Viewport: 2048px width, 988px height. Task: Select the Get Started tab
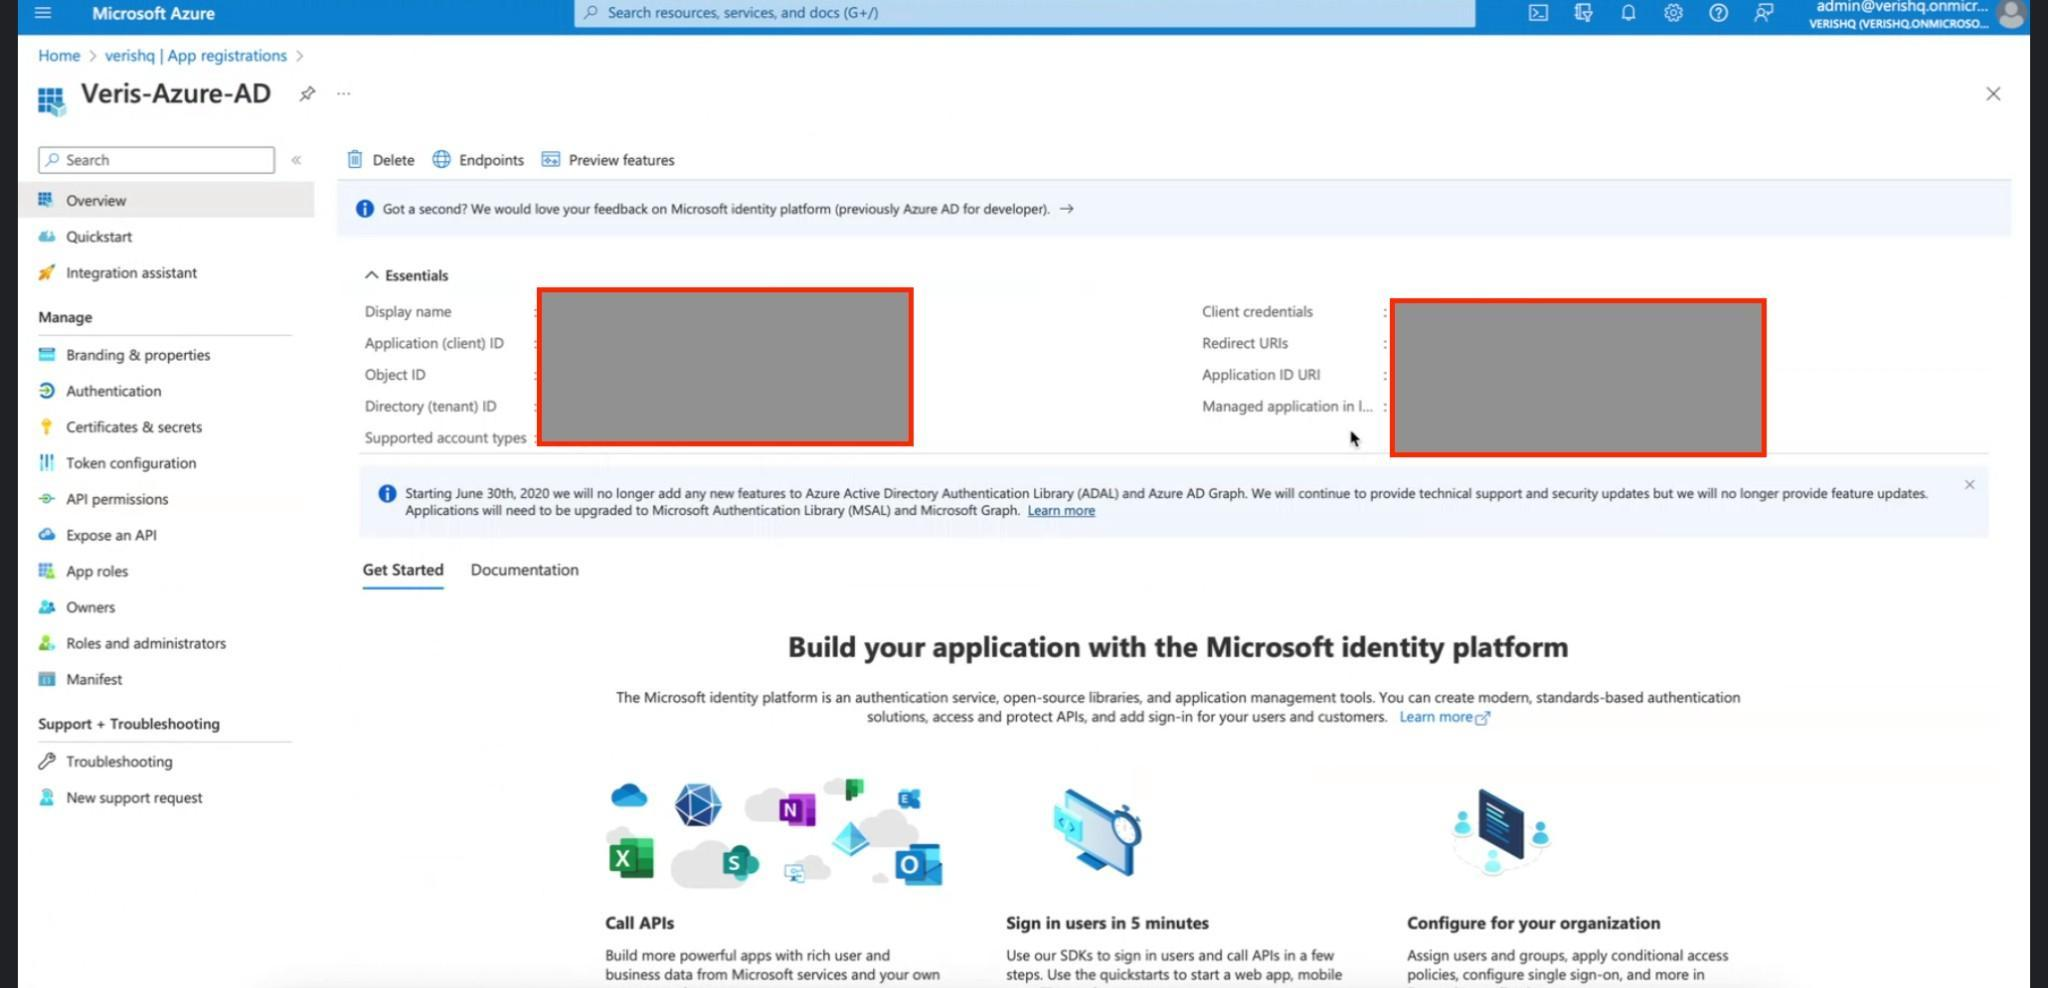tap(402, 570)
